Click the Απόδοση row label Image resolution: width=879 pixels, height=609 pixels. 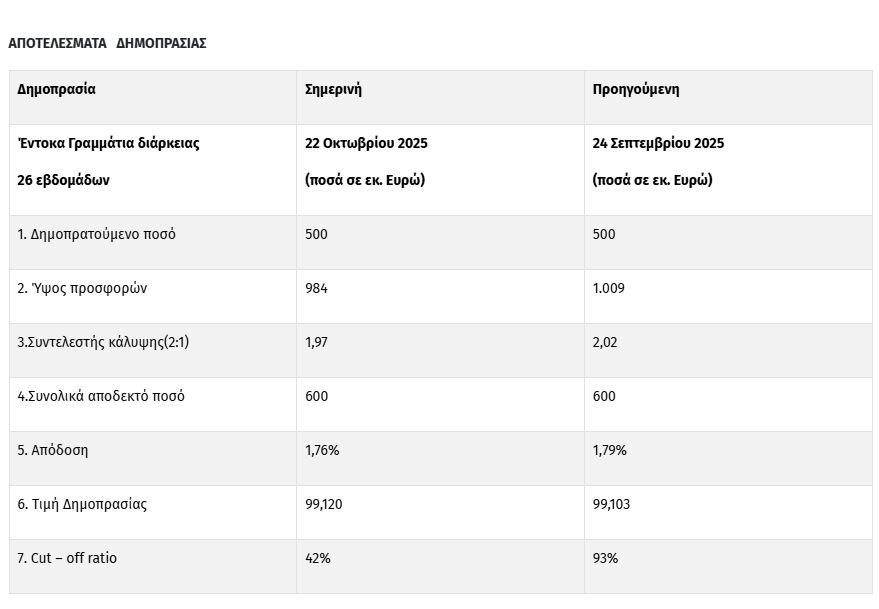[53, 450]
